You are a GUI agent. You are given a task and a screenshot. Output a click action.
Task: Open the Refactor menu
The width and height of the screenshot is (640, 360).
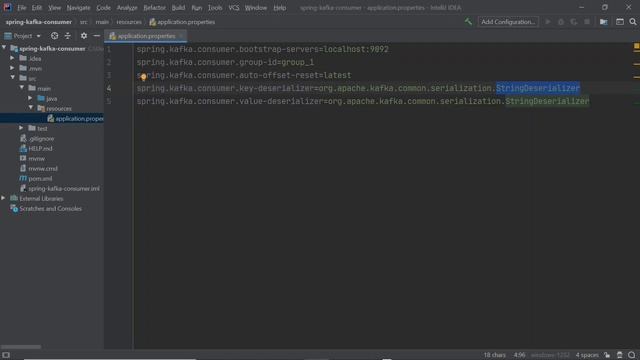154,8
